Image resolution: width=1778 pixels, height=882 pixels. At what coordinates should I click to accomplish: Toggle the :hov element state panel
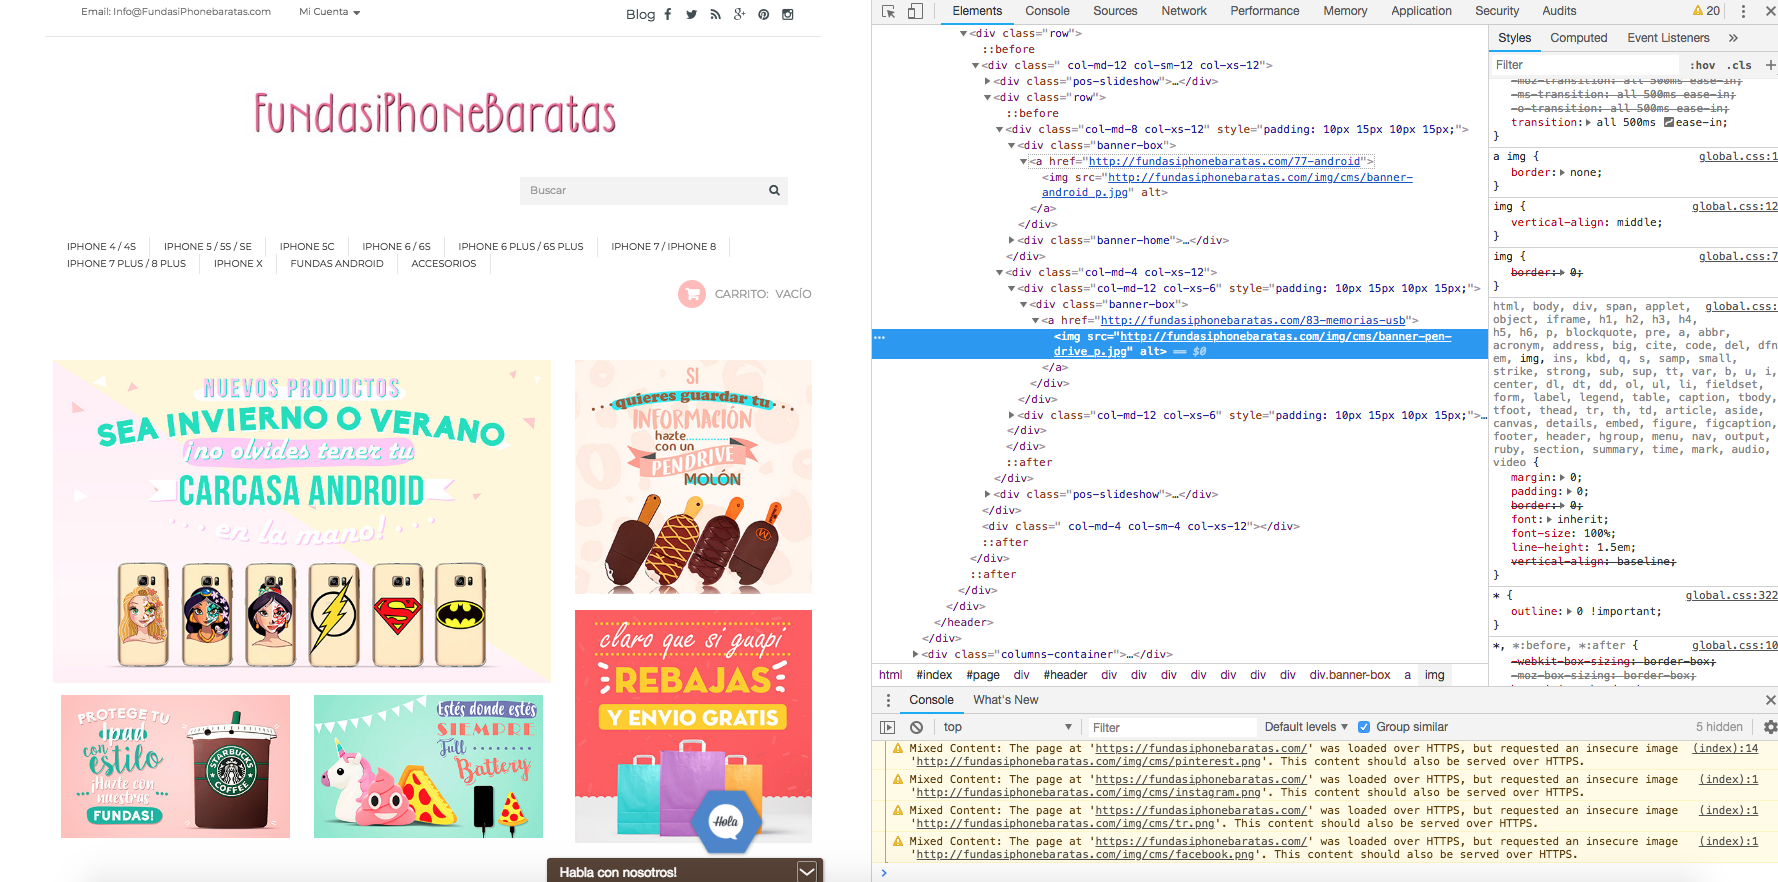click(1704, 65)
